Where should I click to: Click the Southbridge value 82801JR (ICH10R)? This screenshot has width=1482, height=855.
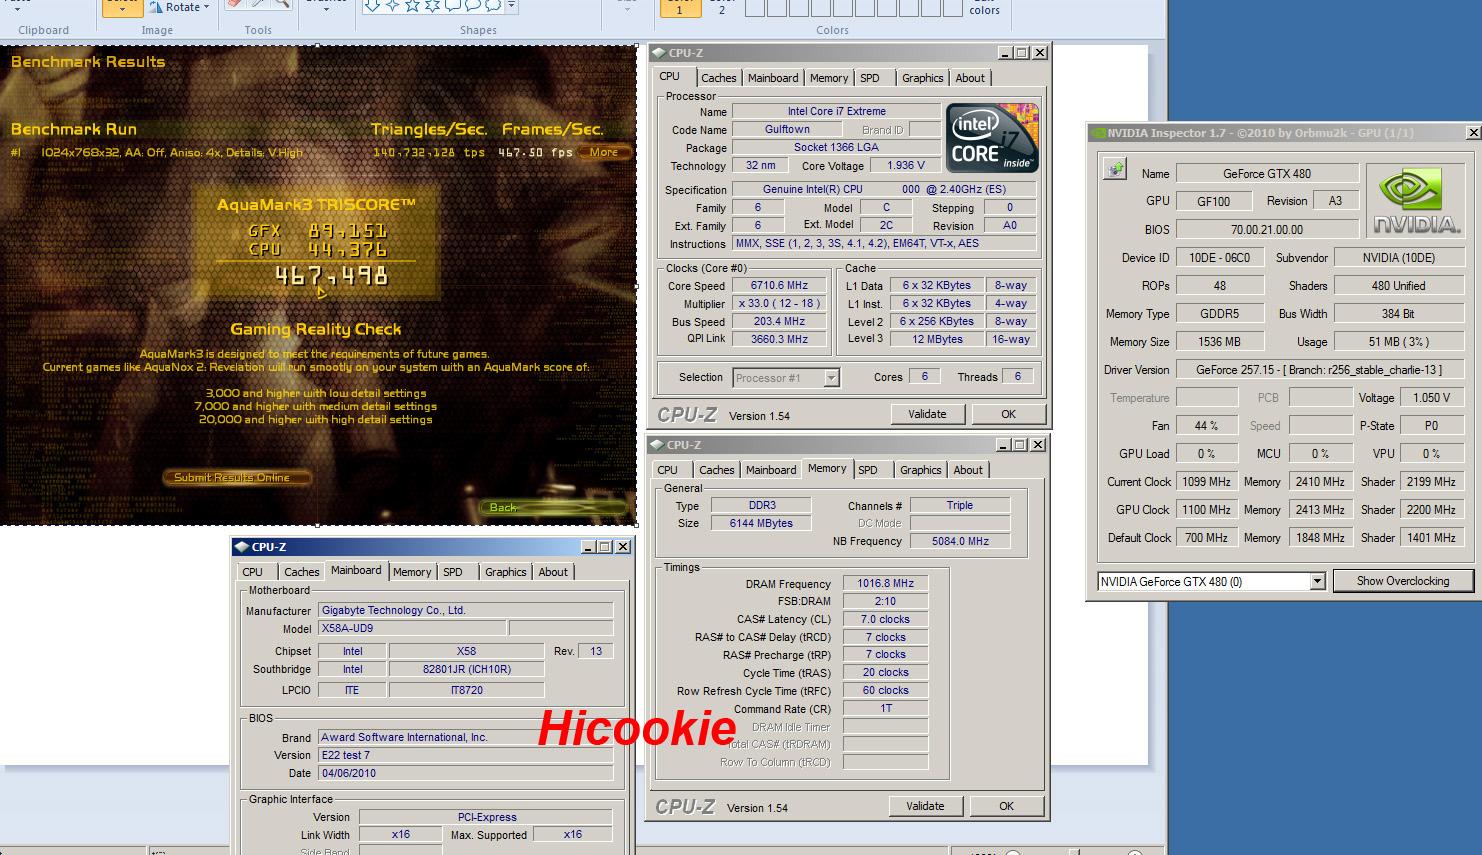click(466, 670)
